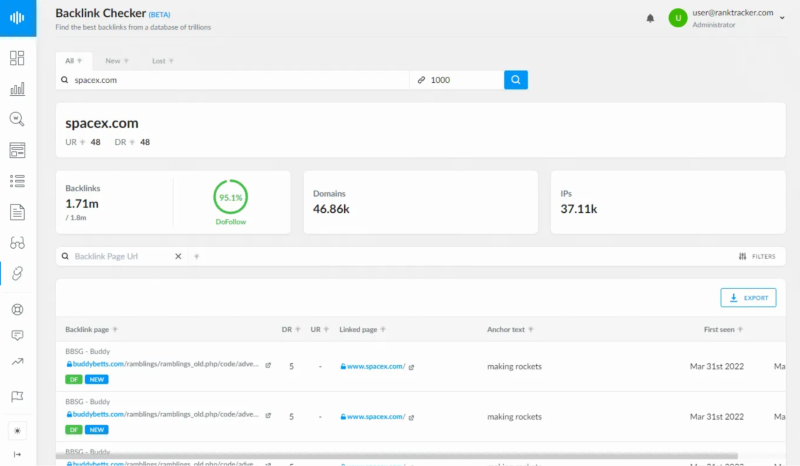Open the flag icon in sidebar

pos(17,396)
